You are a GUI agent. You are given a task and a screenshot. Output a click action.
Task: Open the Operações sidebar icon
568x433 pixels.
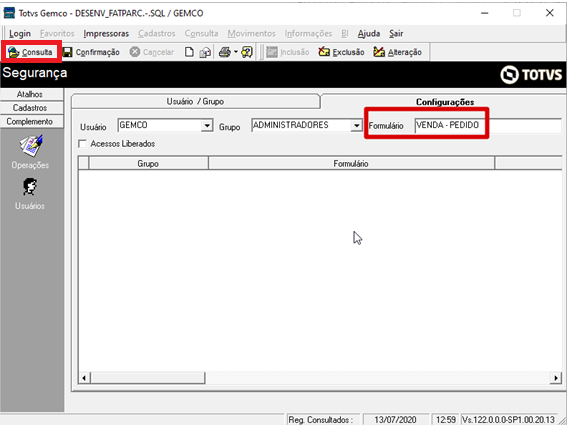(30, 152)
